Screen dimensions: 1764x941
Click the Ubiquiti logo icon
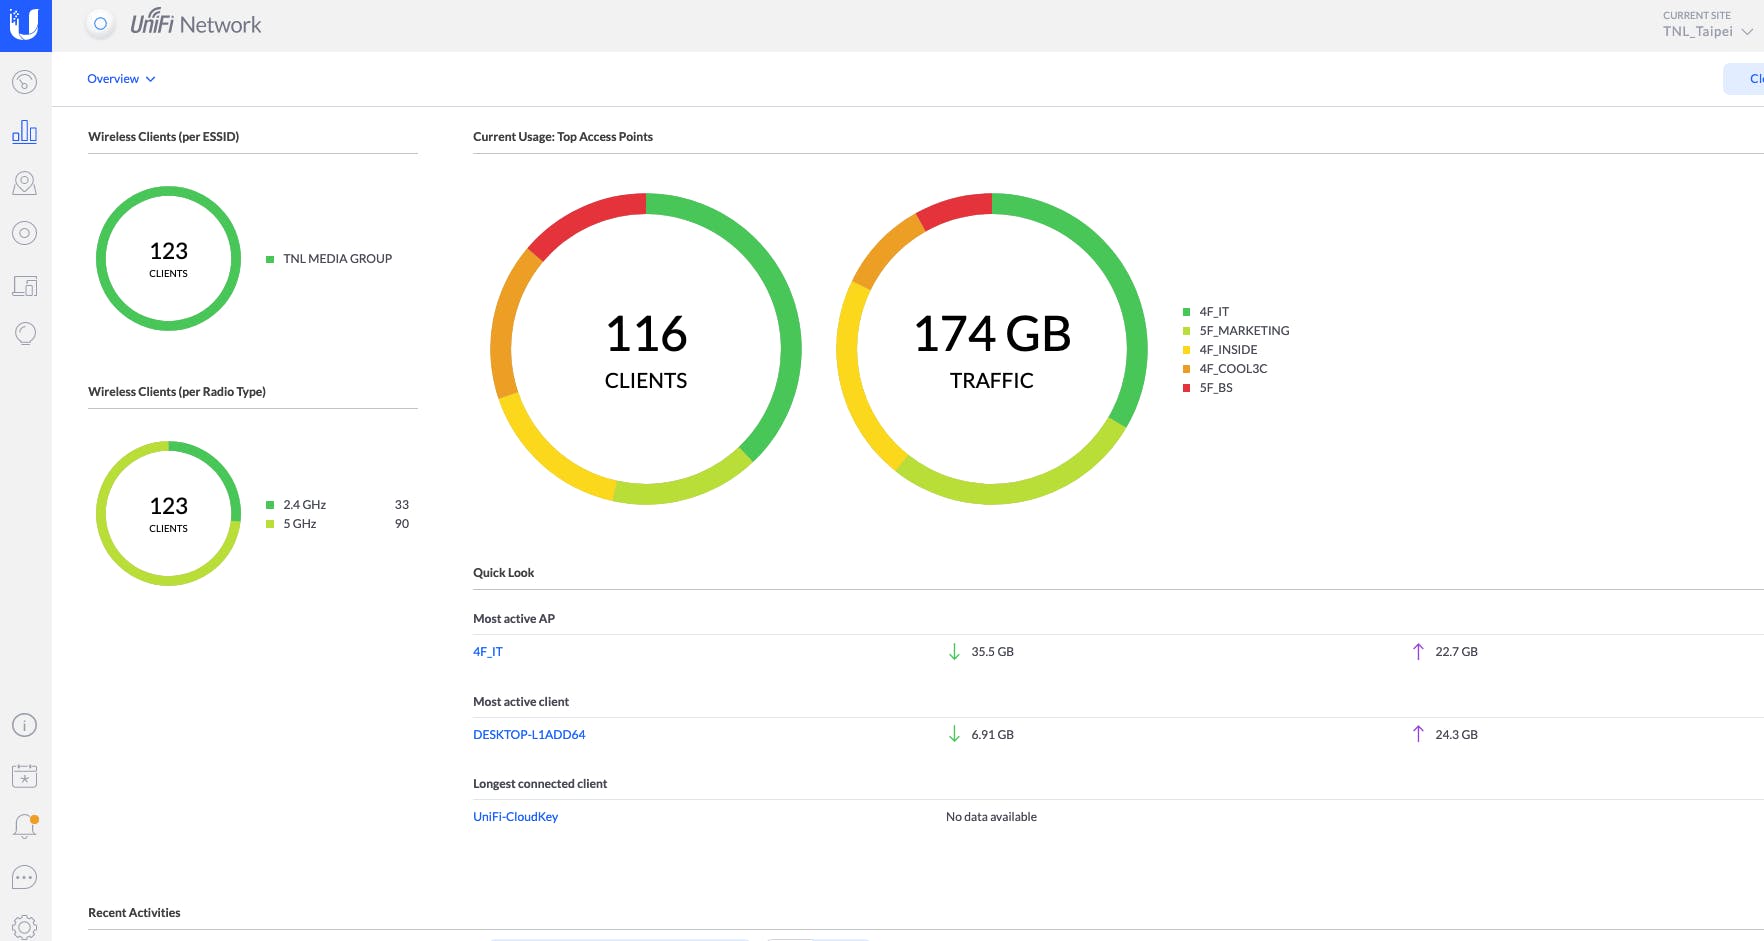coord(25,25)
